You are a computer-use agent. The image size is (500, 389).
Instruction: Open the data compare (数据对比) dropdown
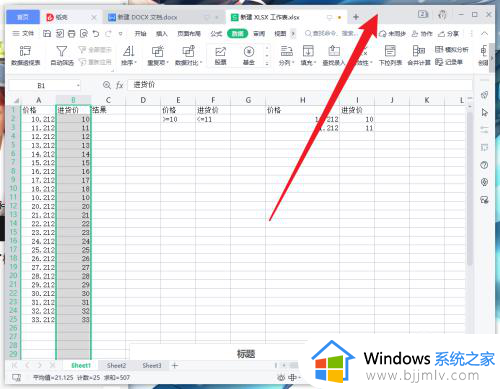click(x=188, y=55)
